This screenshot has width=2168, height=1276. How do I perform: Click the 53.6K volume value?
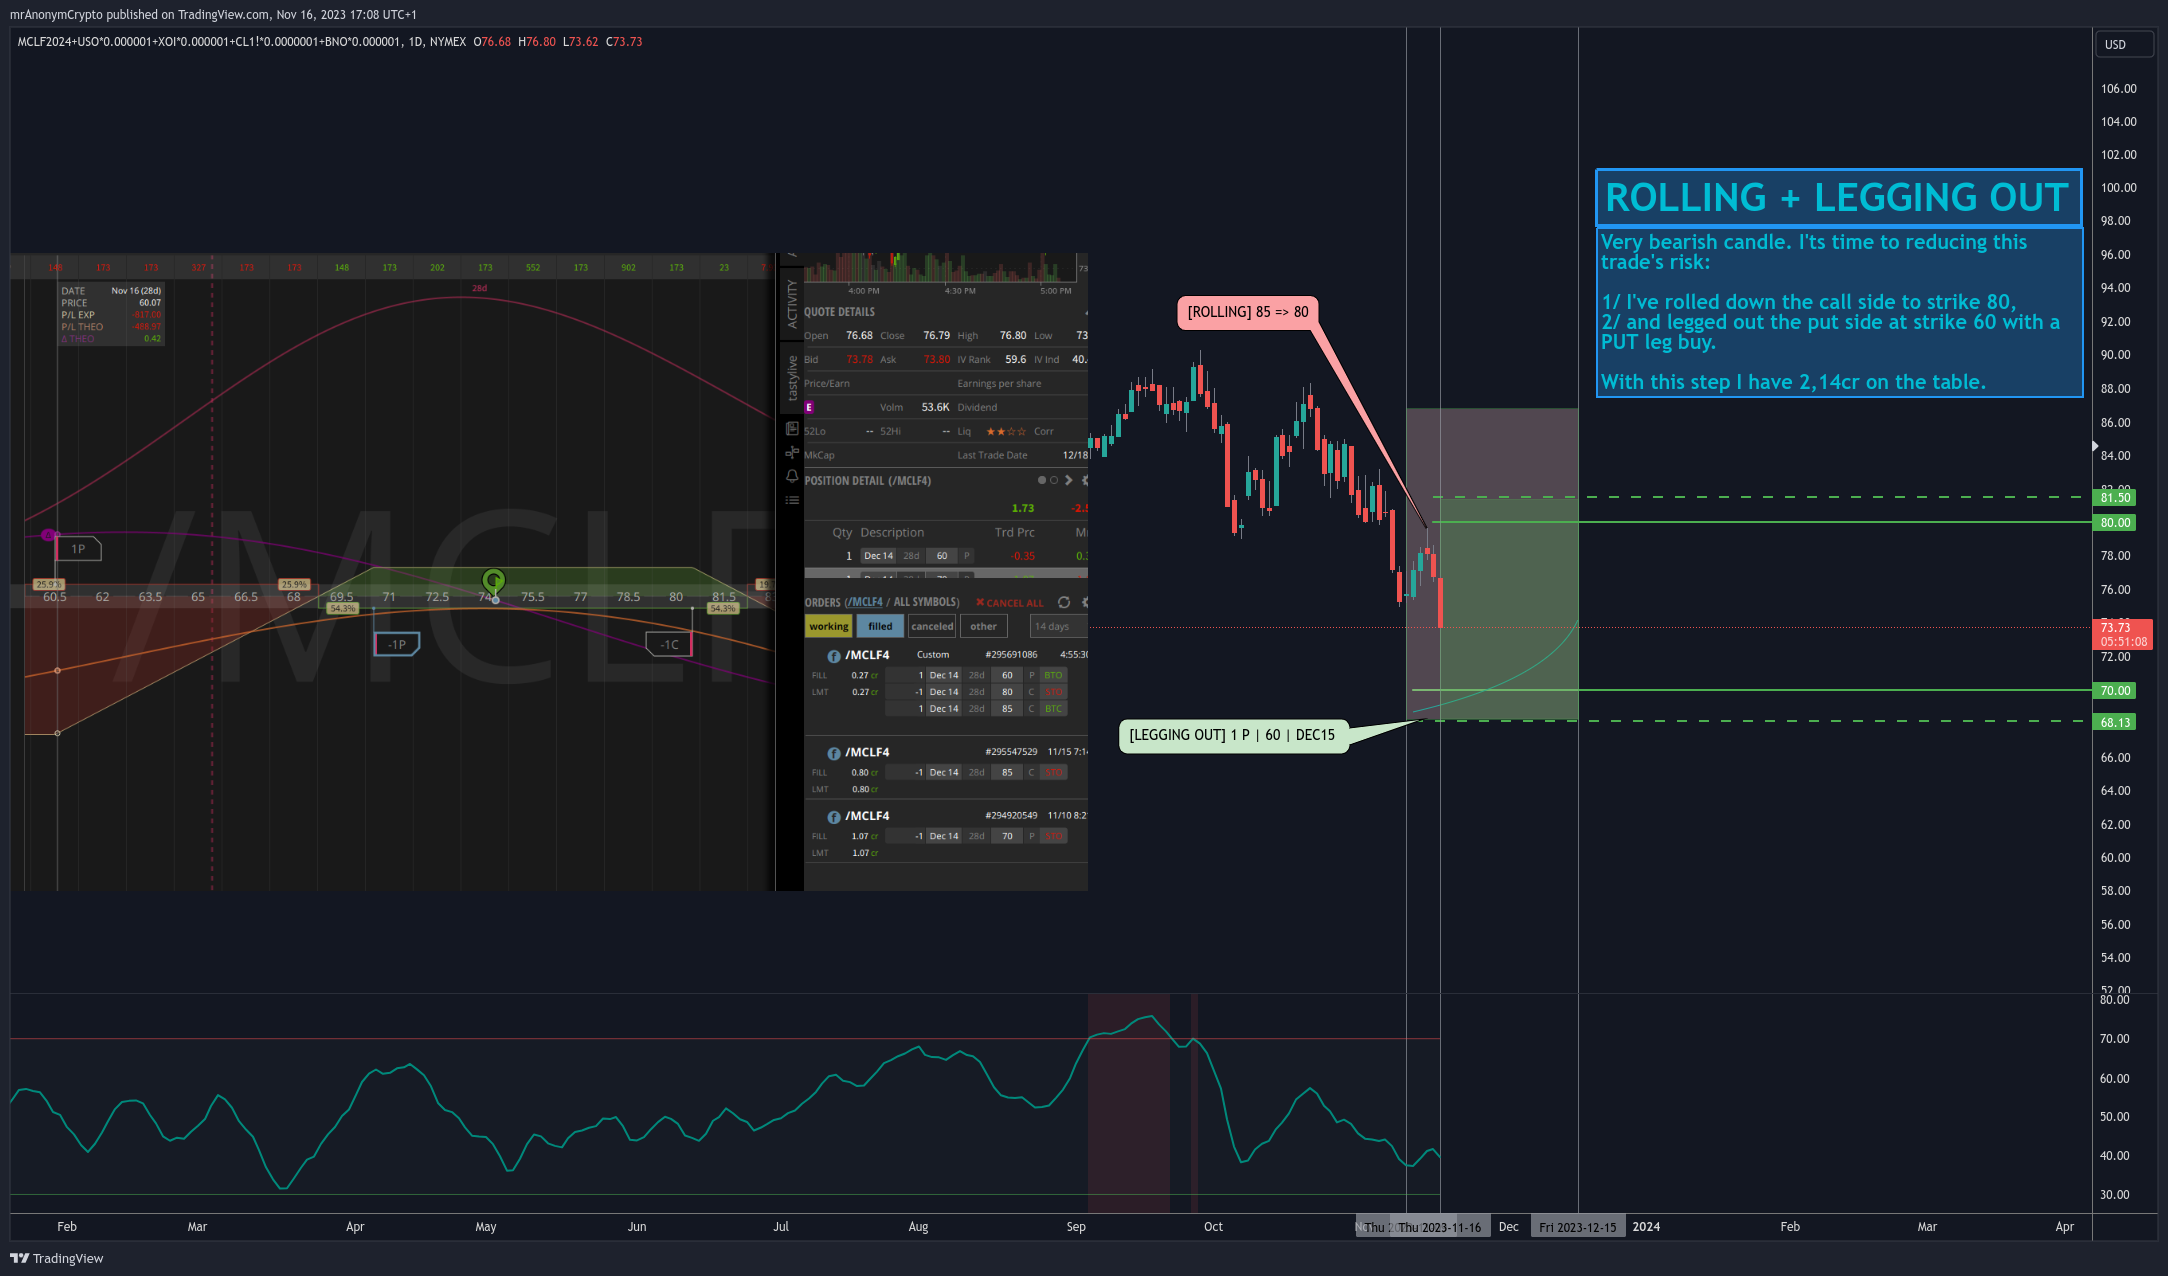[x=935, y=407]
